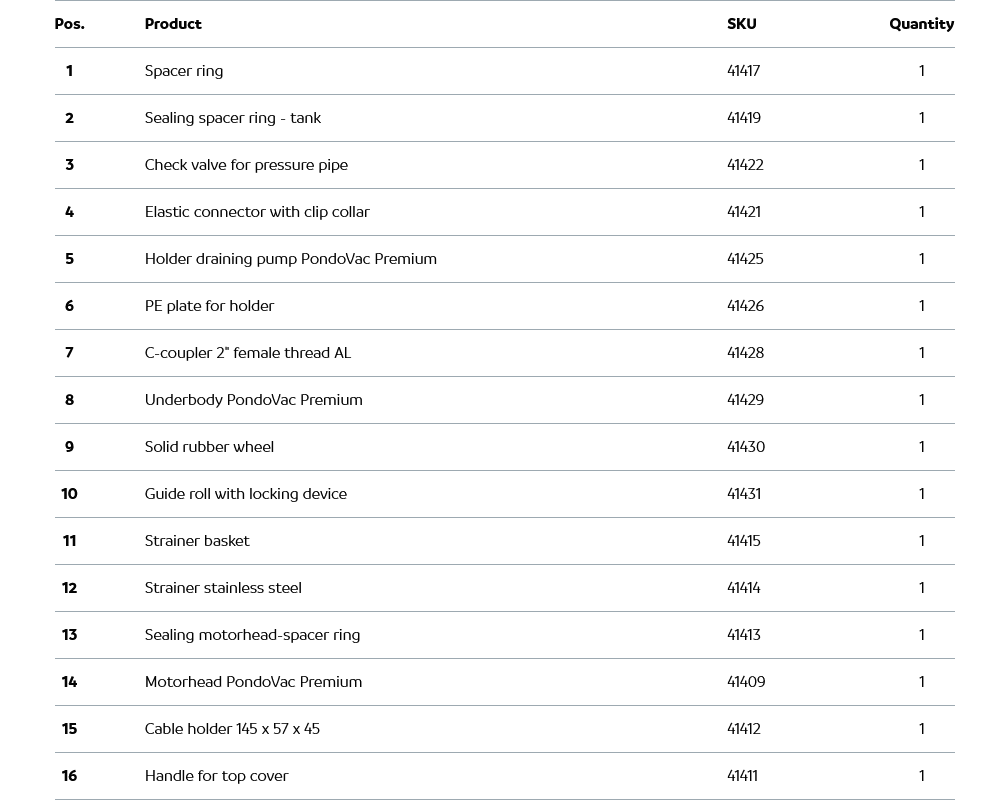Click Check valve for pressure pipe
Screen dimensions: 989x800
coord(246,165)
